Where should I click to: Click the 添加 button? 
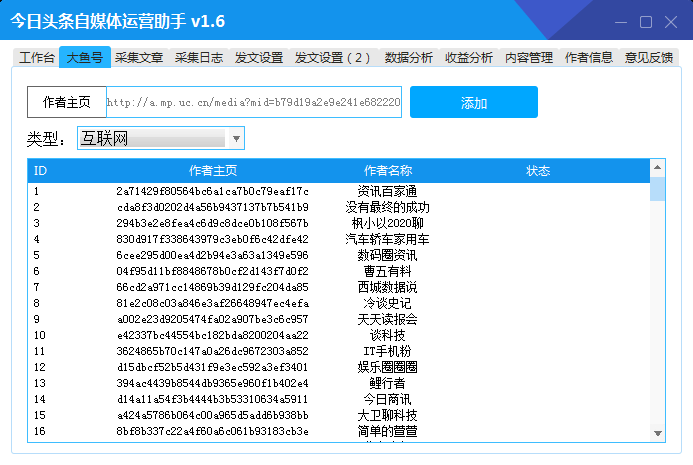(x=473, y=103)
